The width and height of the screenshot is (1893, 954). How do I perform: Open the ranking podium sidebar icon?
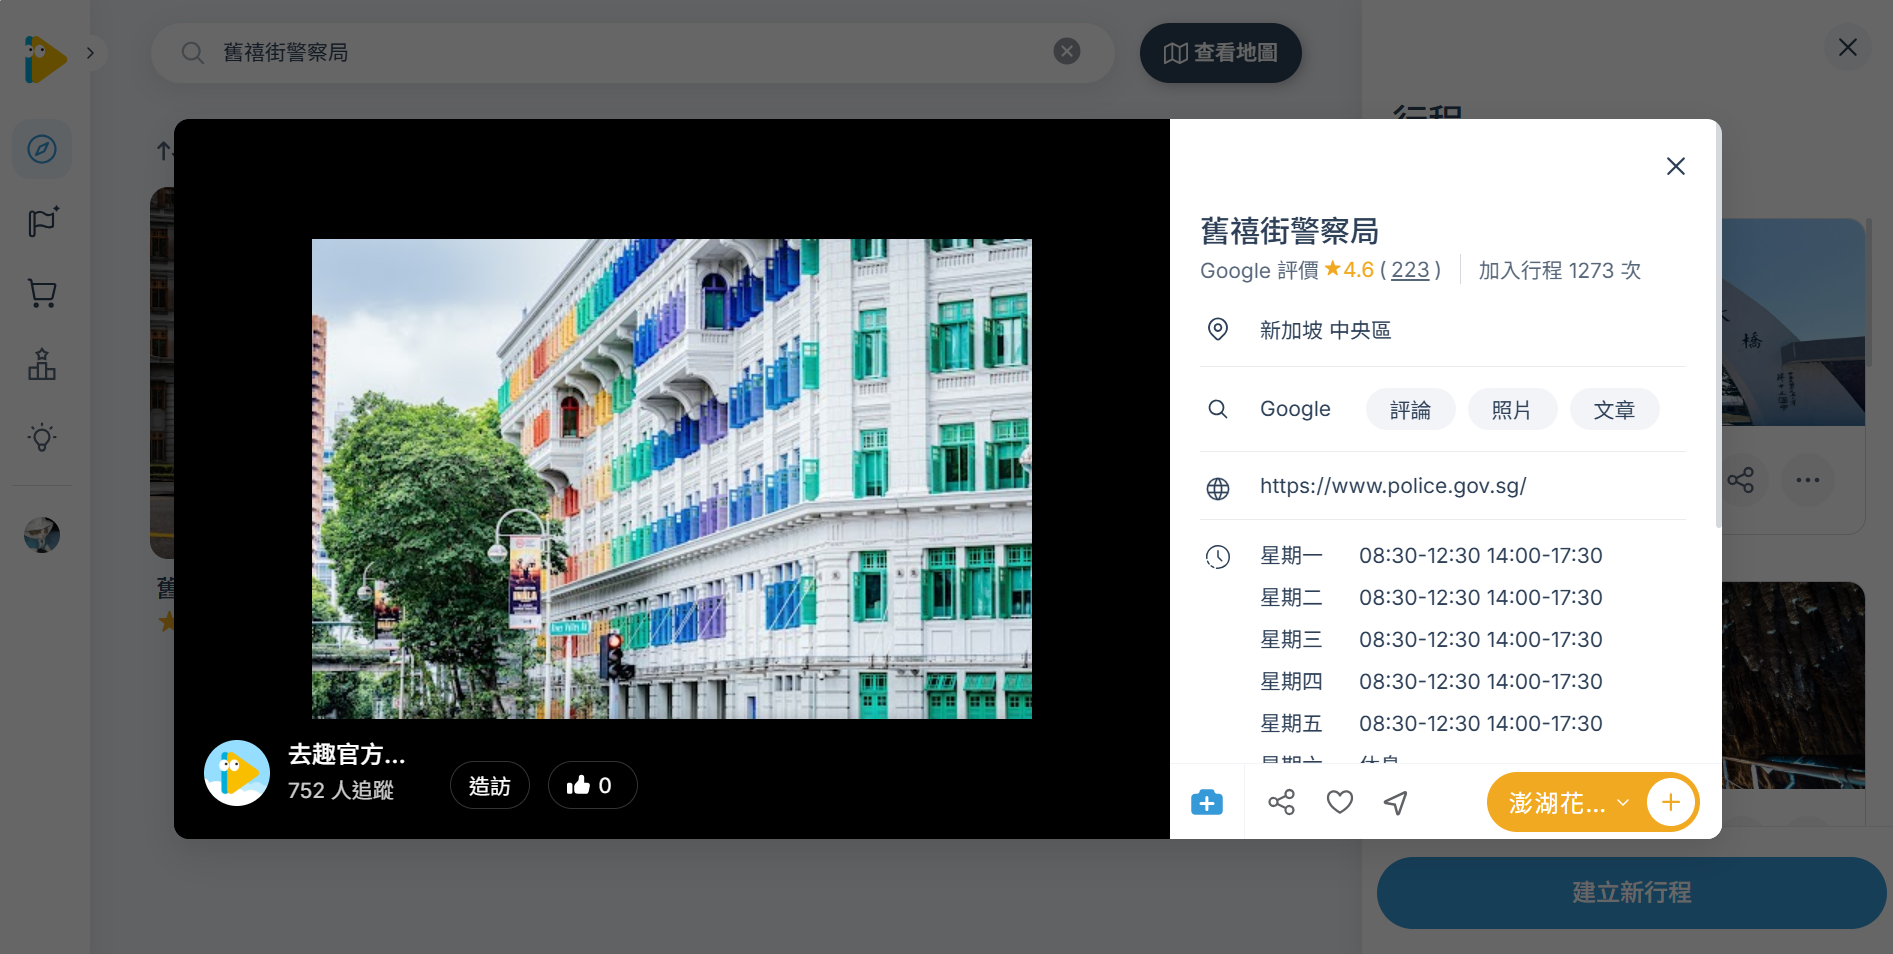[x=42, y=365]
